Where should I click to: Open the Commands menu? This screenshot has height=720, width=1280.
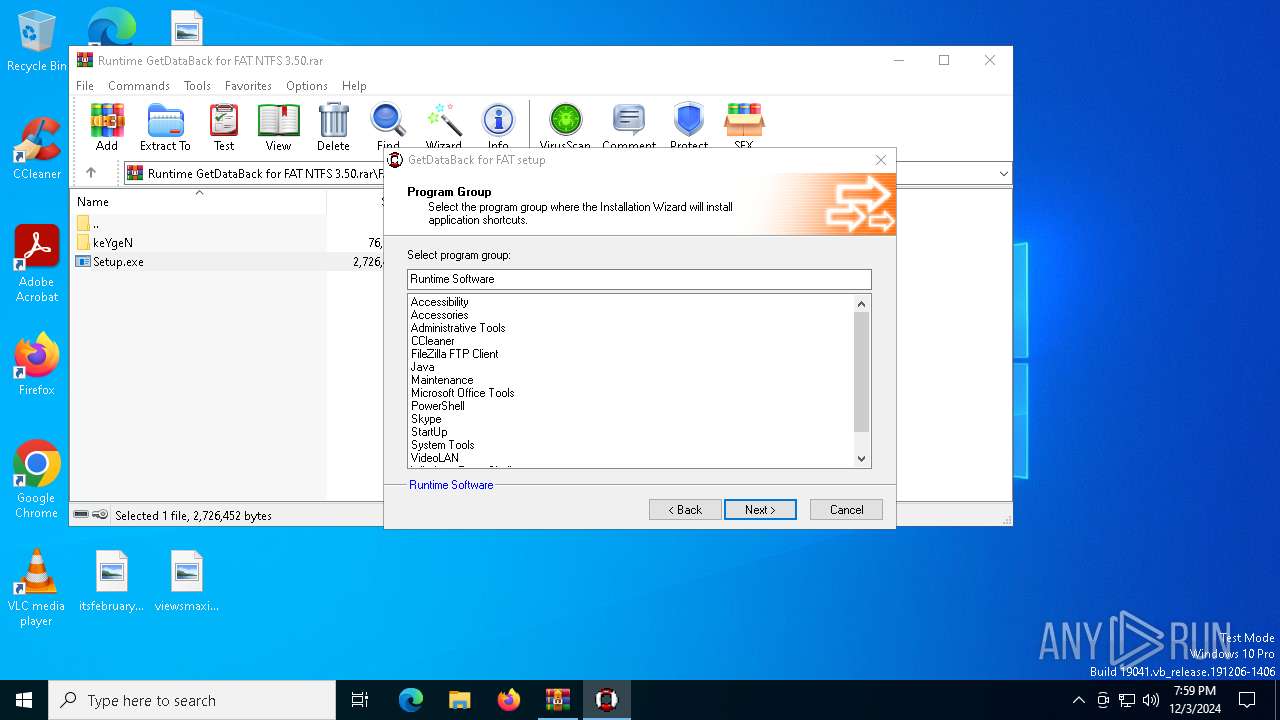(x=139, y=86)
